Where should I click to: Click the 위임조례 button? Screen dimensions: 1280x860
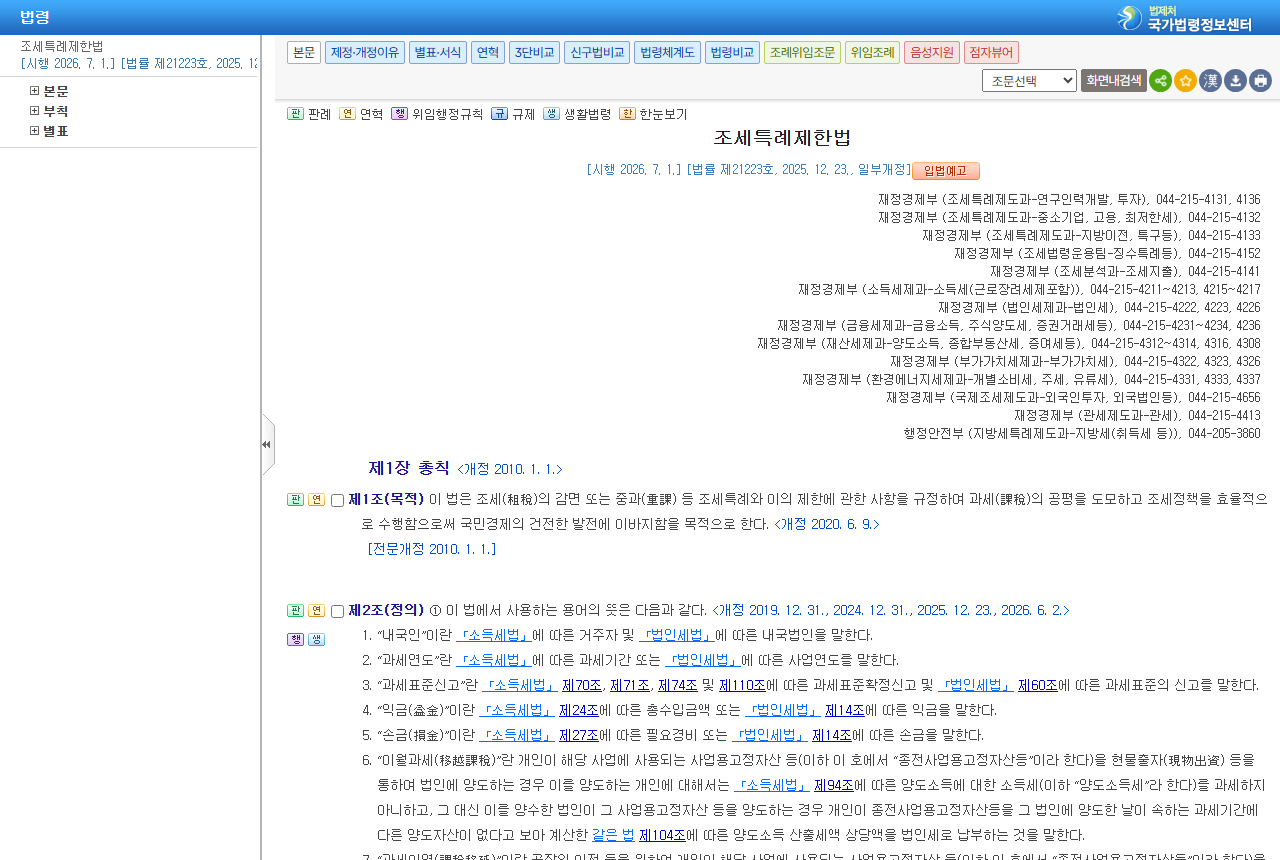(872, 53)
